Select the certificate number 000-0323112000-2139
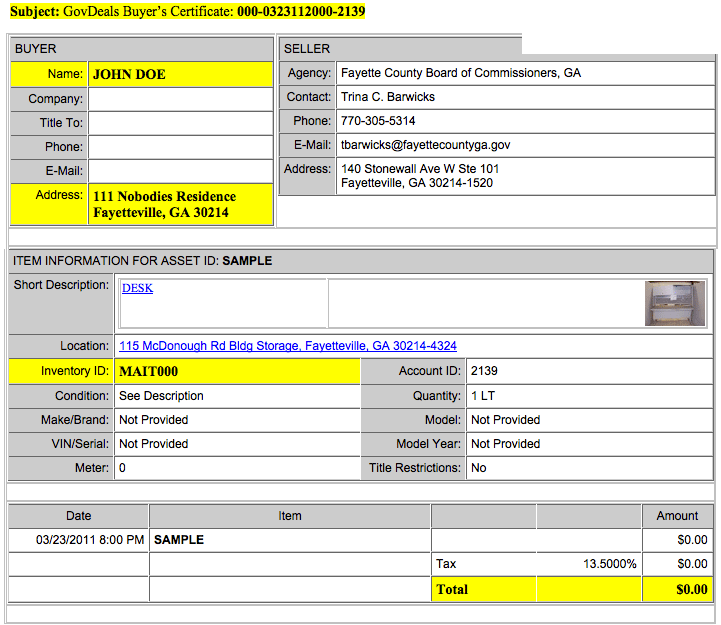721x625 pixels. coord(301,11)
